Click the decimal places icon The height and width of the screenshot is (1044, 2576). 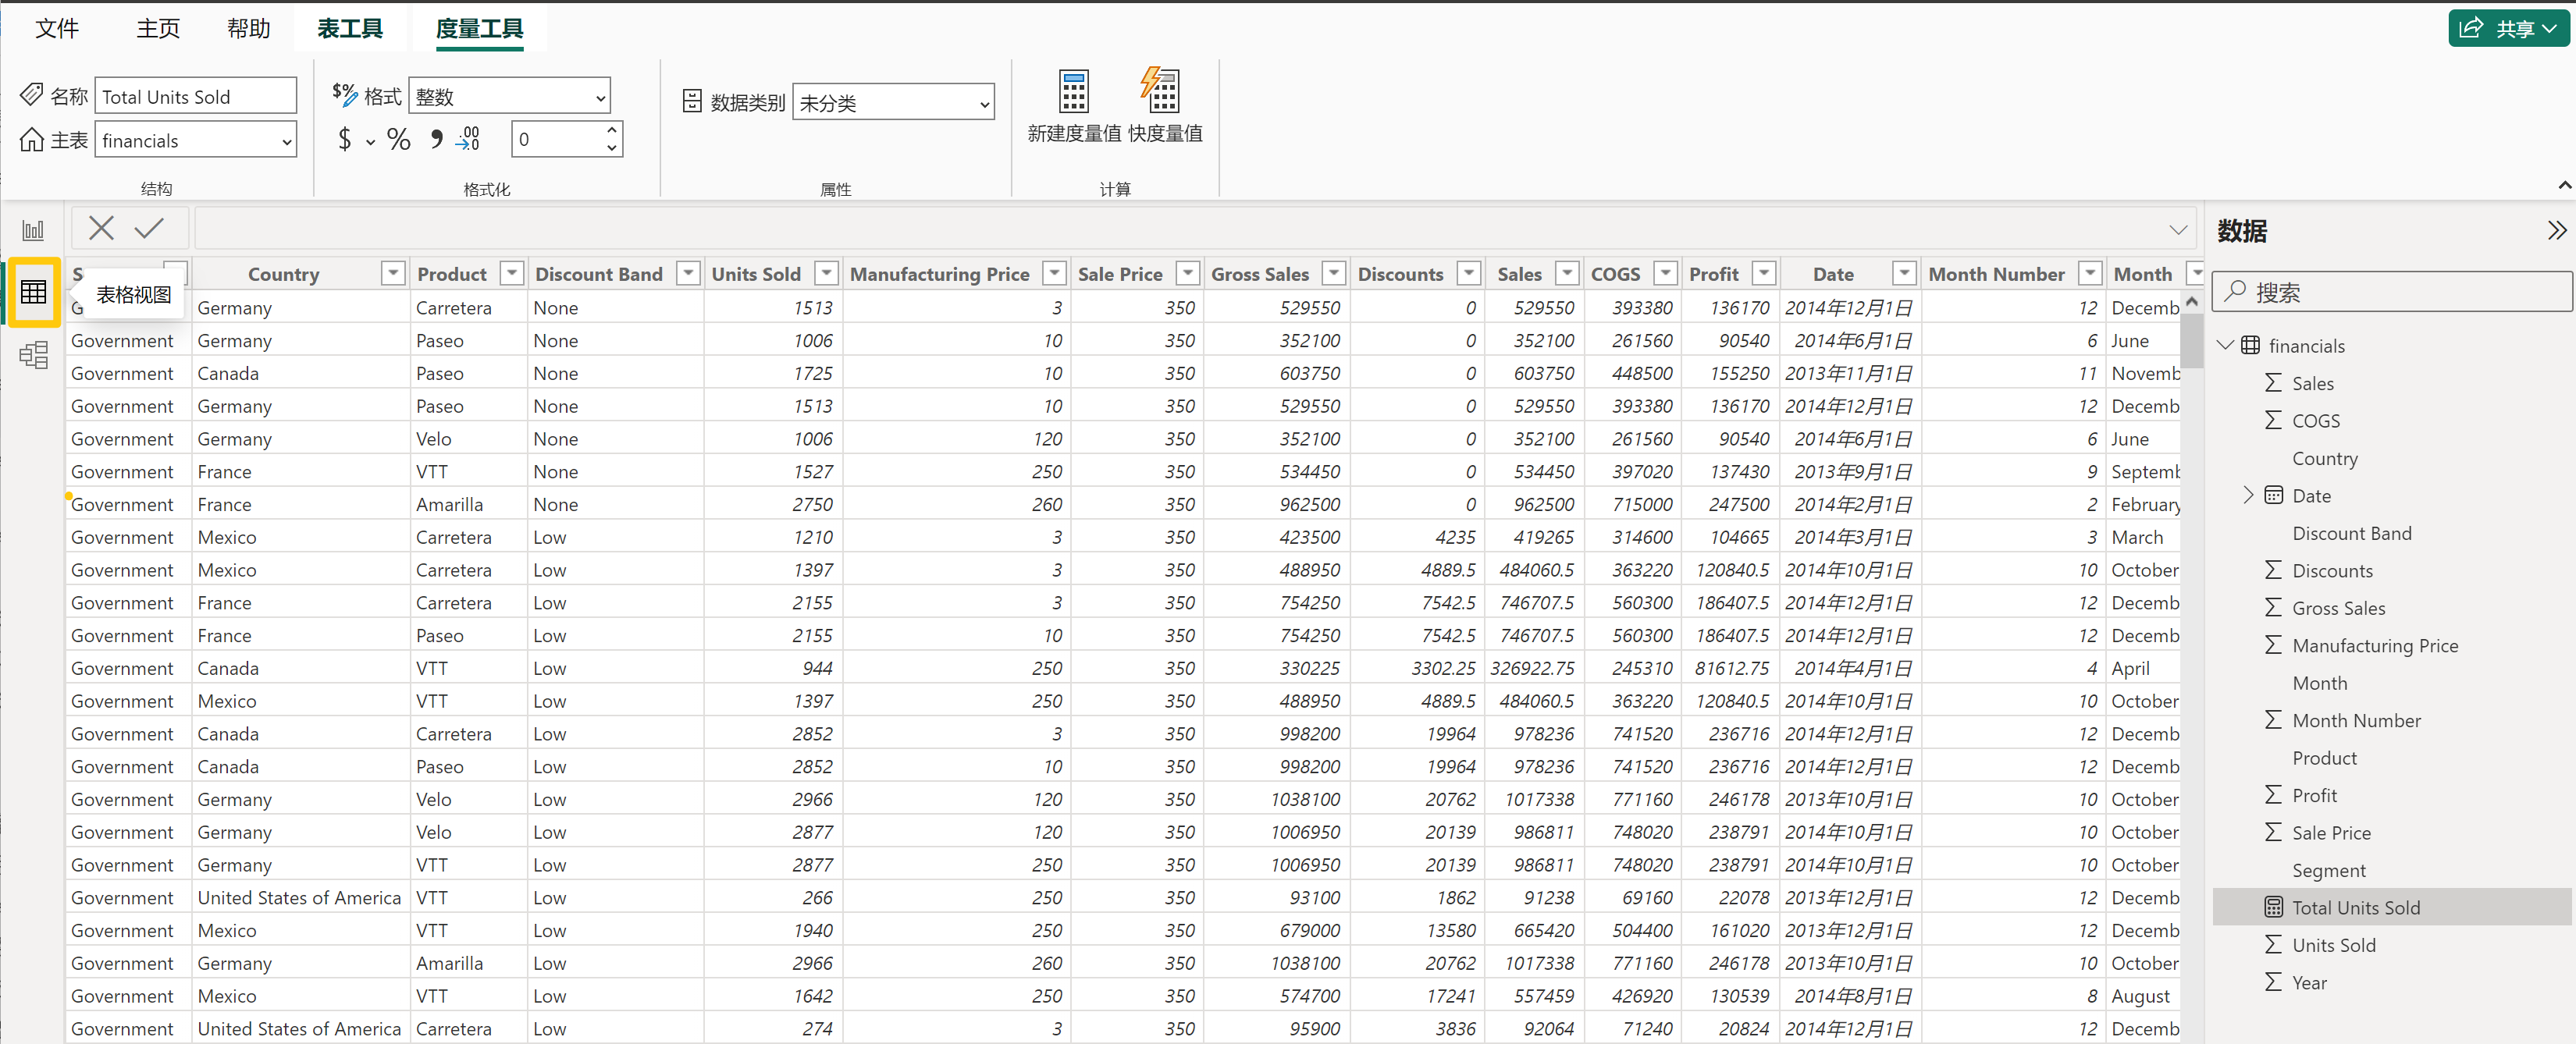[468, 140]
